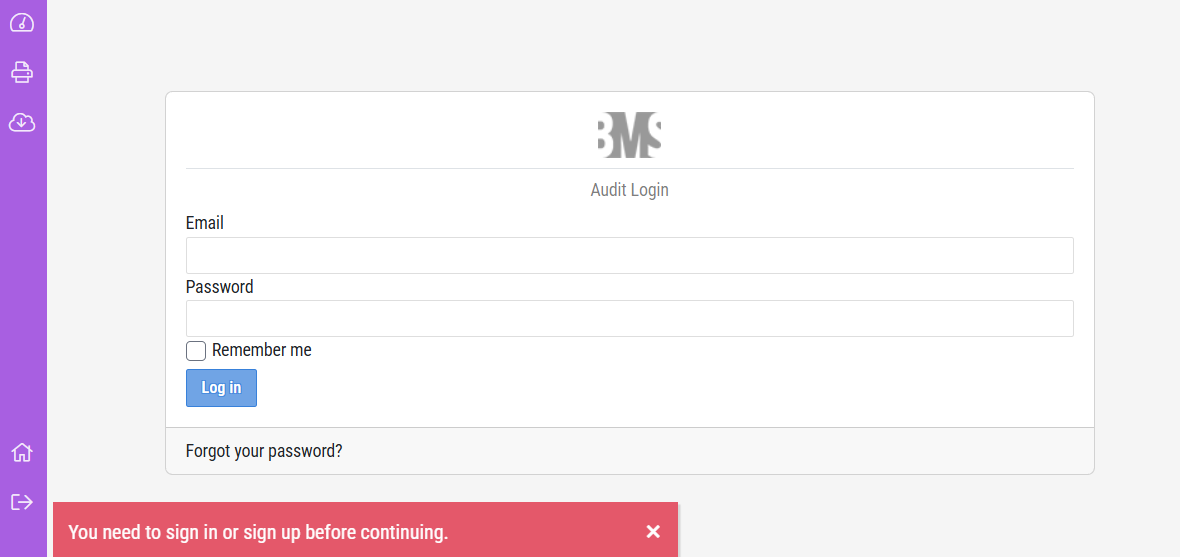Click the "Email" field label
Image resolution: width=1180 pixels, height=557 pixels.
pos(205,223)
